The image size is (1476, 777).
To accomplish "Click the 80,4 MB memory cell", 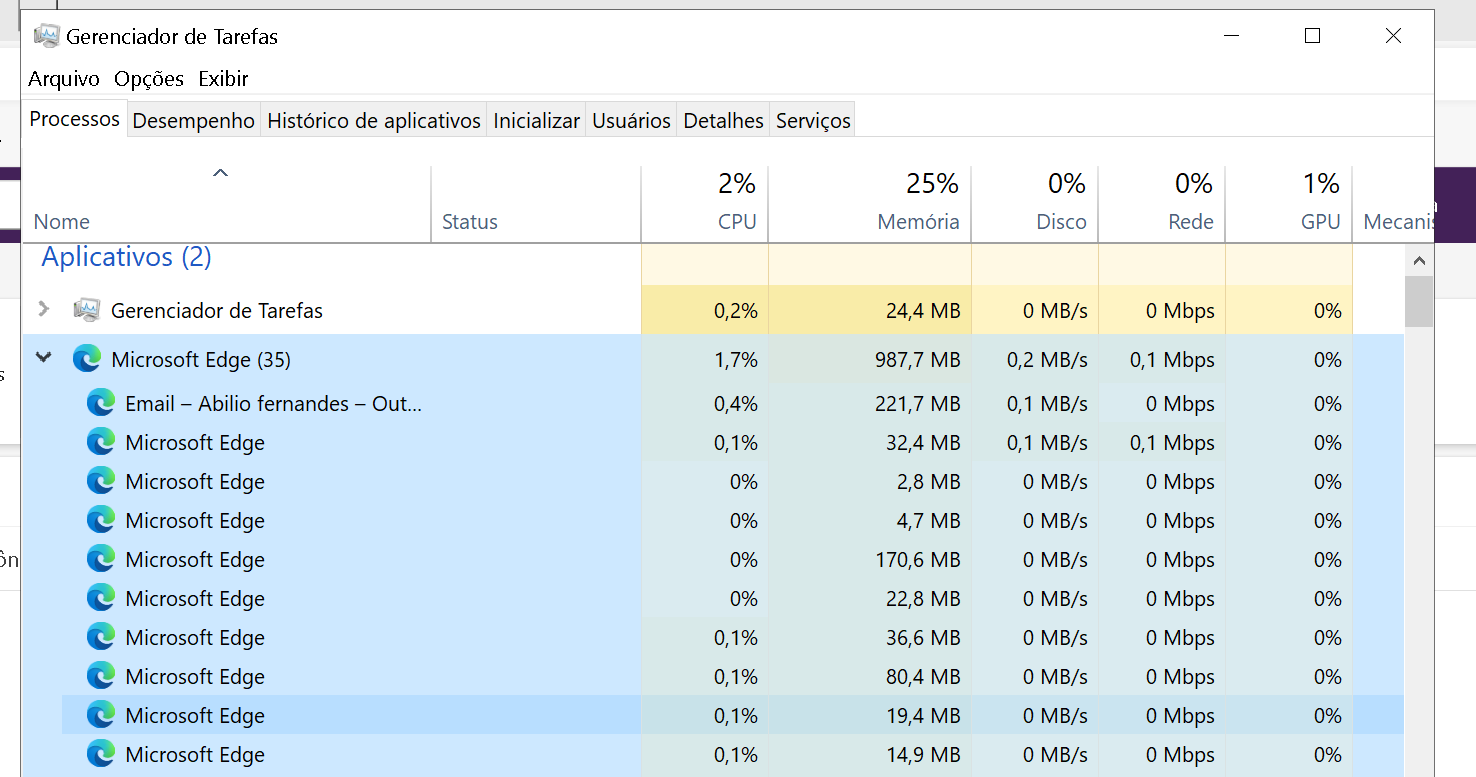I will tap(870, 677).
